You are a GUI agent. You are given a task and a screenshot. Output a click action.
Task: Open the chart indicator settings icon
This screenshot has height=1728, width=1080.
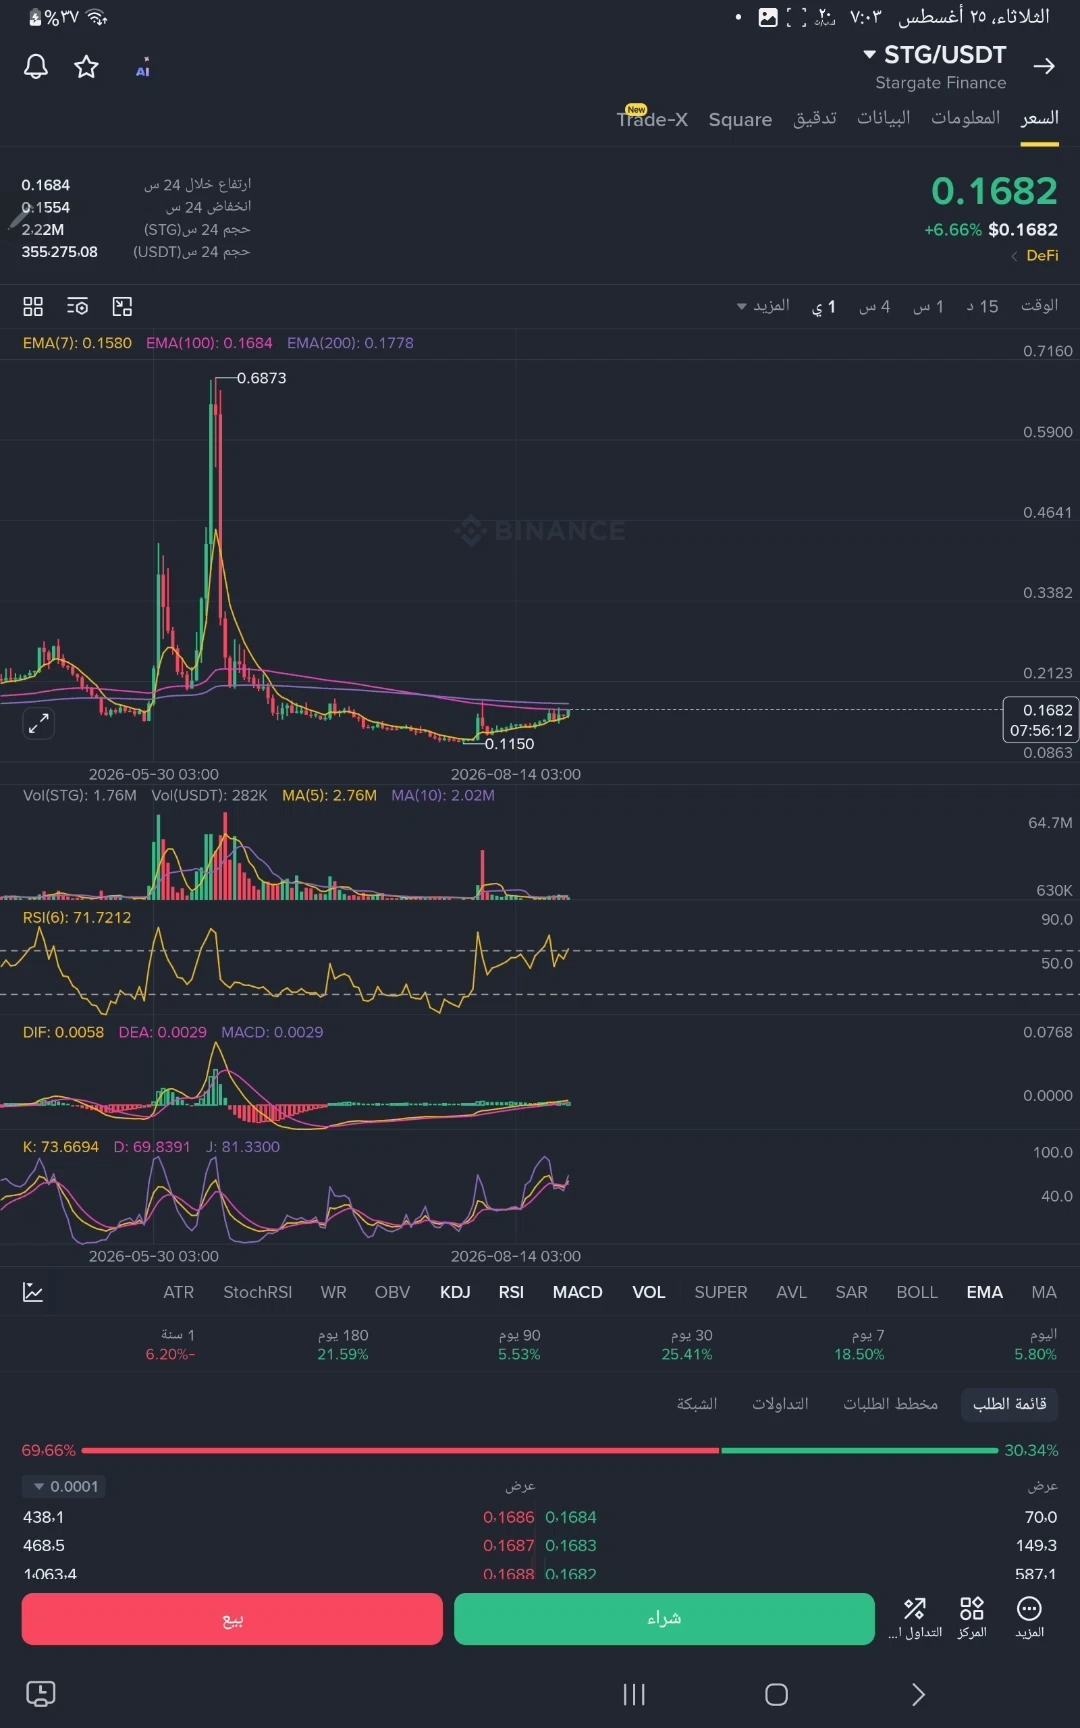point(77,306)
